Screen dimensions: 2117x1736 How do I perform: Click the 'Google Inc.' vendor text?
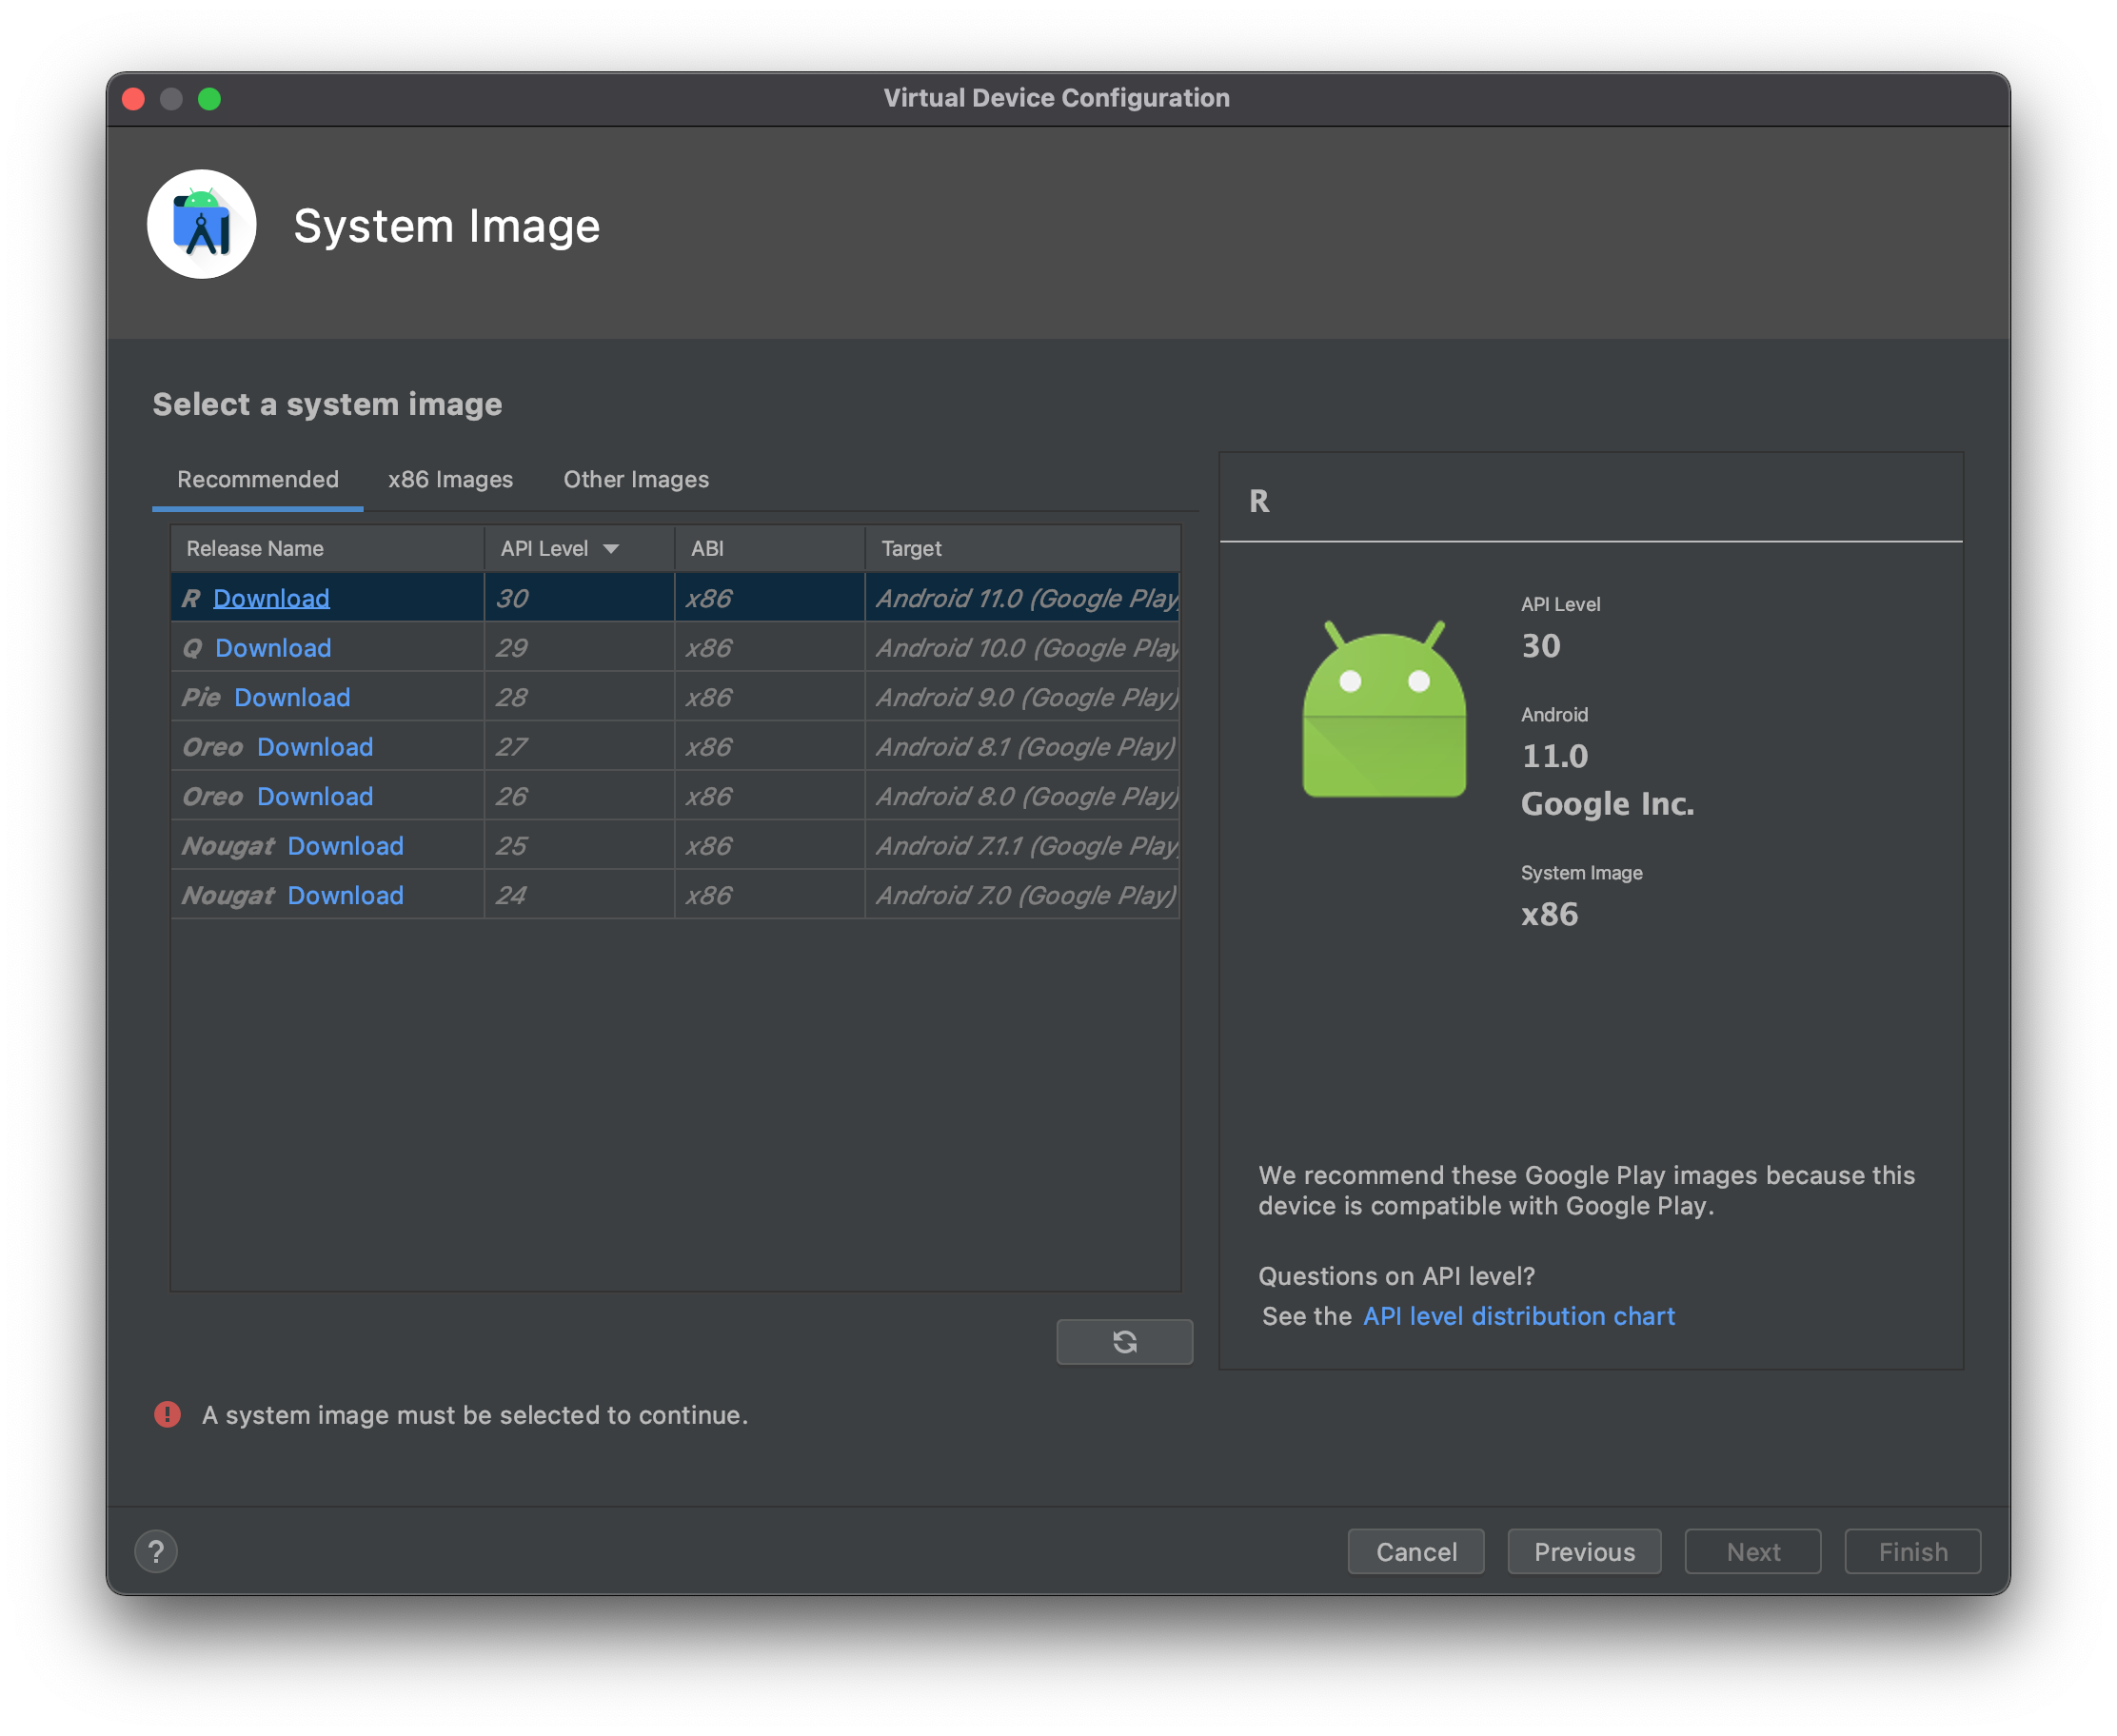pos(1607,803)
